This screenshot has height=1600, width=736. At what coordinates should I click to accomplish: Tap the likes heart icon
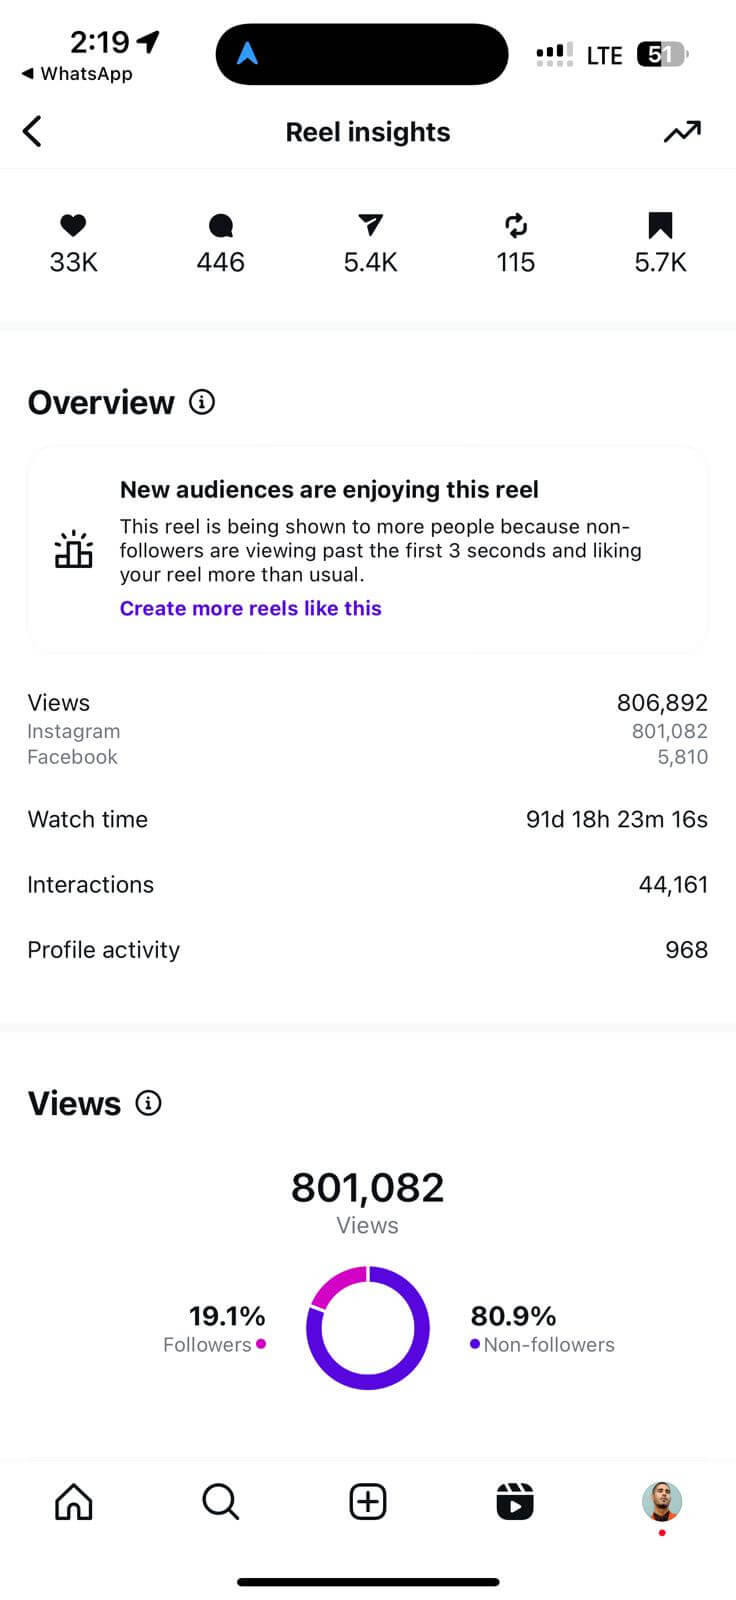[73, 225]
